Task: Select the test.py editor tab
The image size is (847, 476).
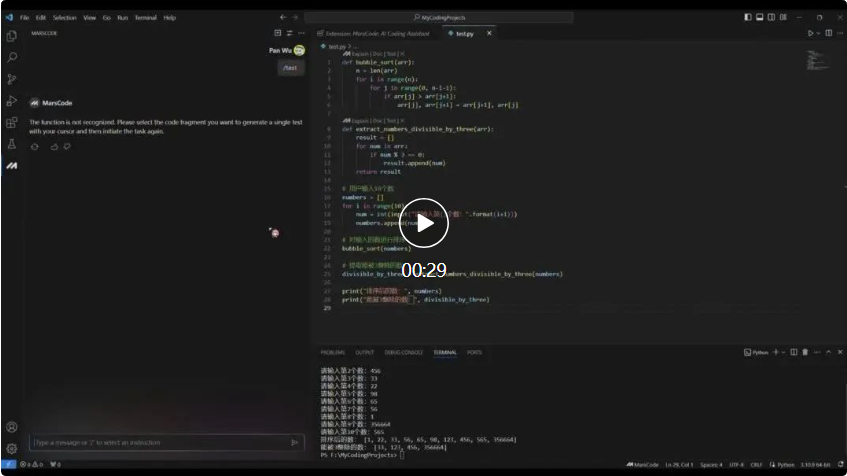Action: pos(464,33)
